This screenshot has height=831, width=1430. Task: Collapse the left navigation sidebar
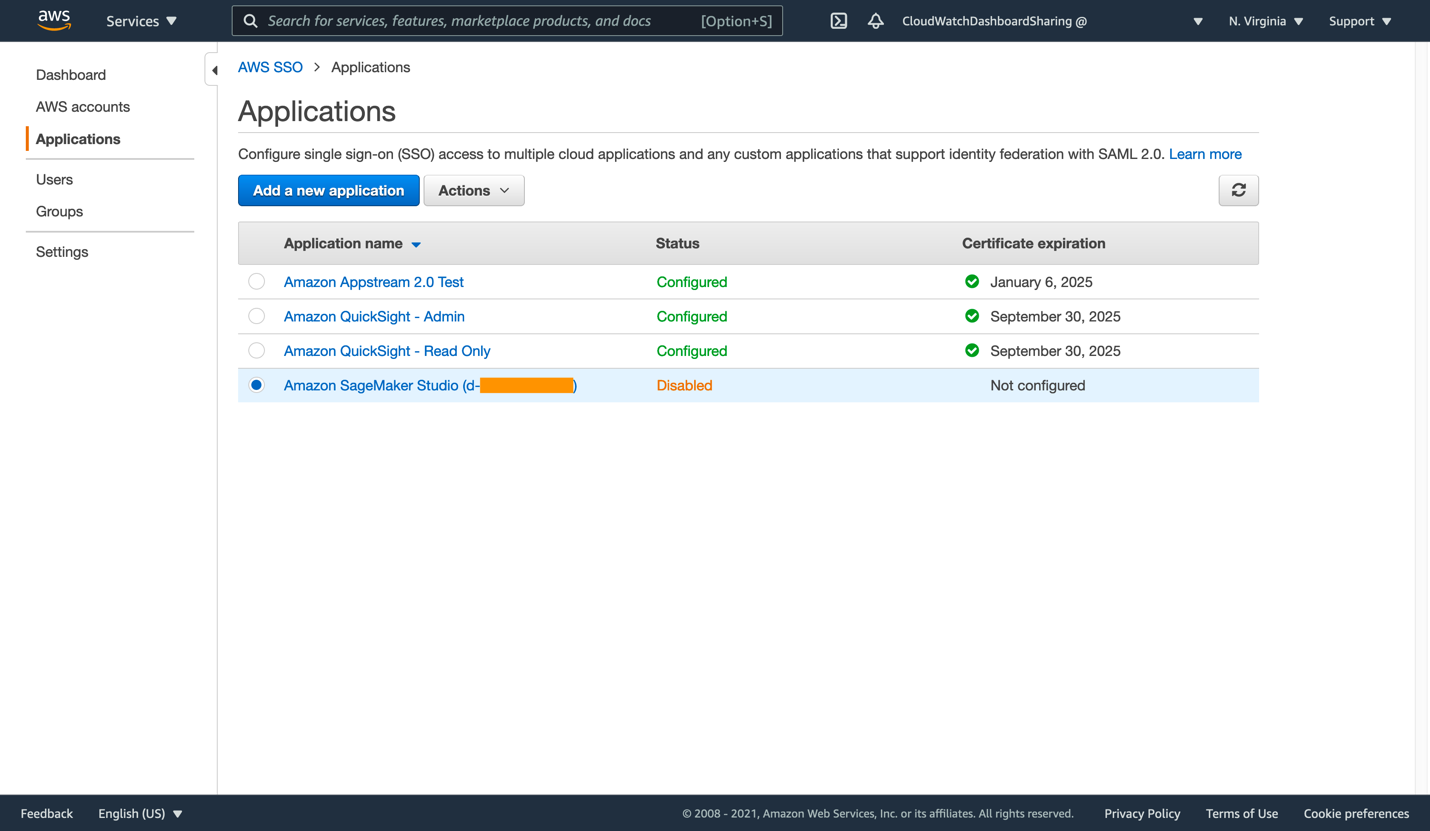[x=213, y=69]
